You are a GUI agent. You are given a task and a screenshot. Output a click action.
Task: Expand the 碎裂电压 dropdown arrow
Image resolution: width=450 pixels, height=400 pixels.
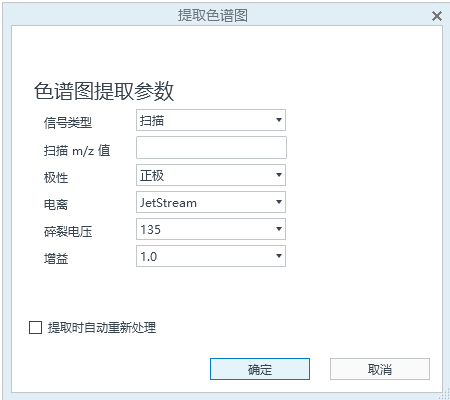point(279,229)
